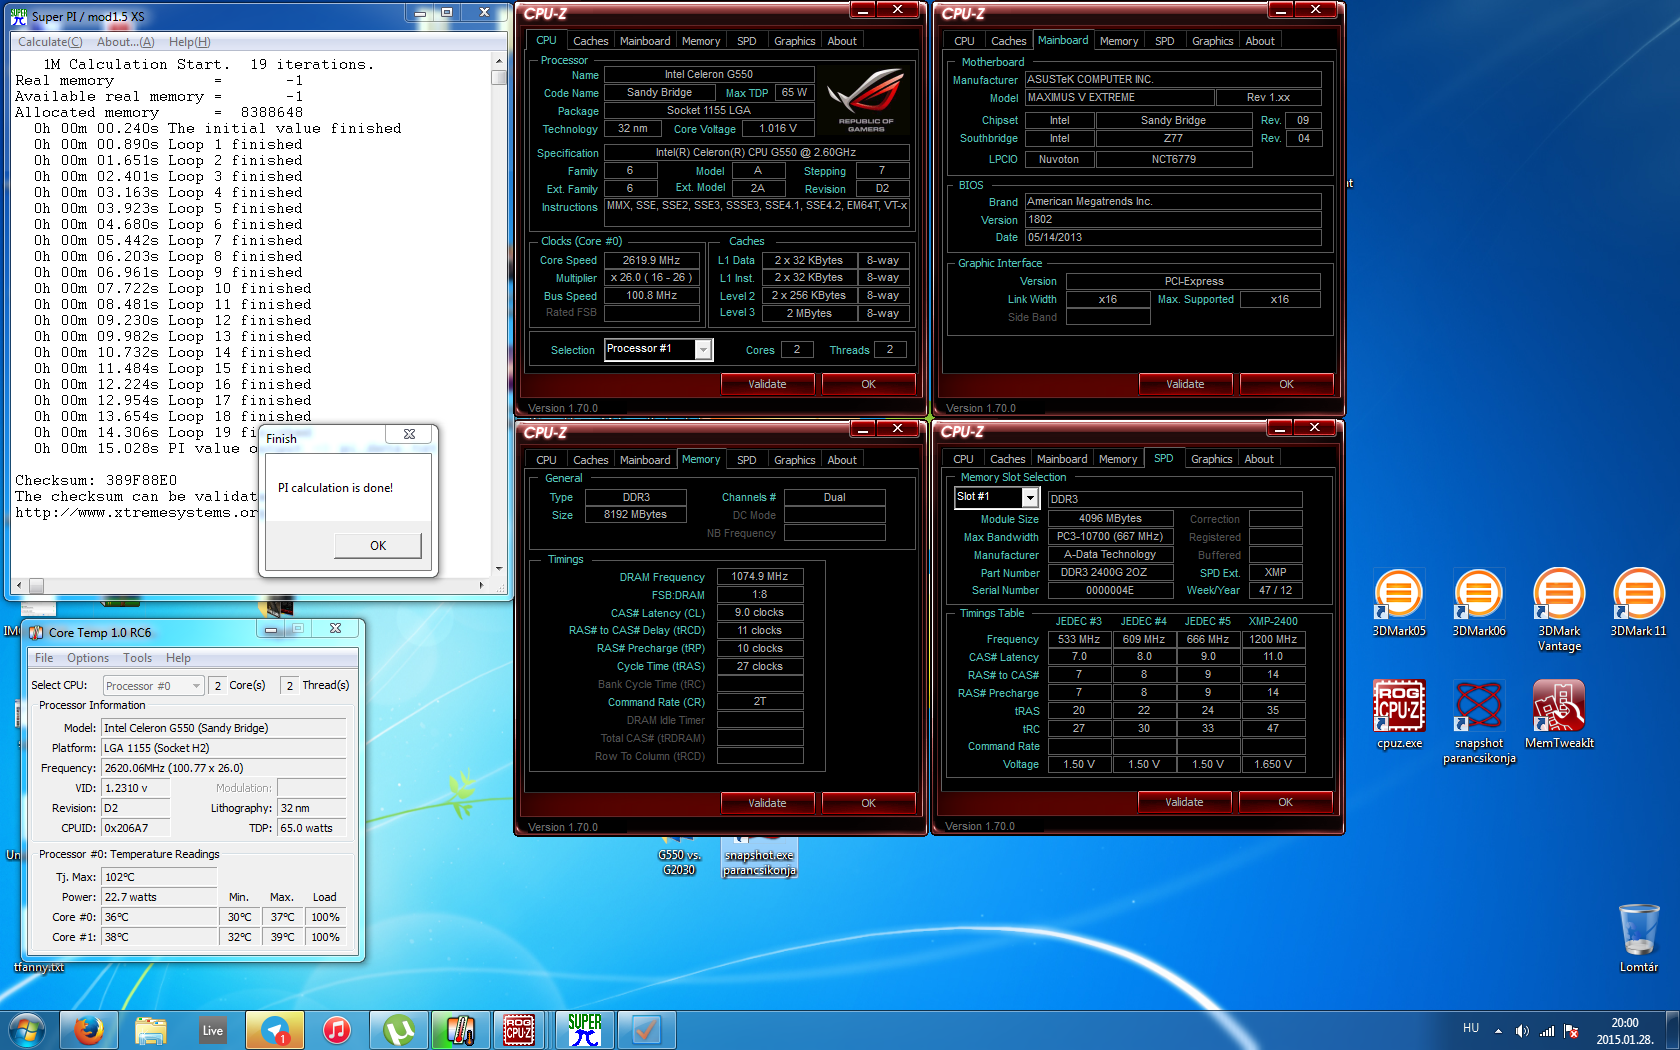The width and height of the screenshot is (1680, 1050).
Task: Click OK in the SPD CPU-Z window
Action: (1285, 802)
